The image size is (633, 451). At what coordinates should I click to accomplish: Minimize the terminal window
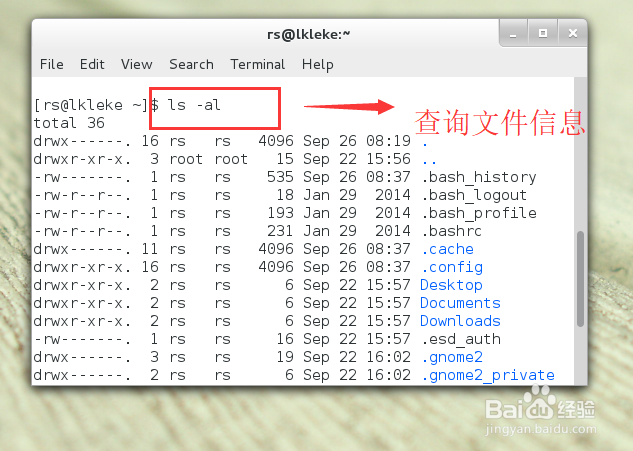point(513,34)
